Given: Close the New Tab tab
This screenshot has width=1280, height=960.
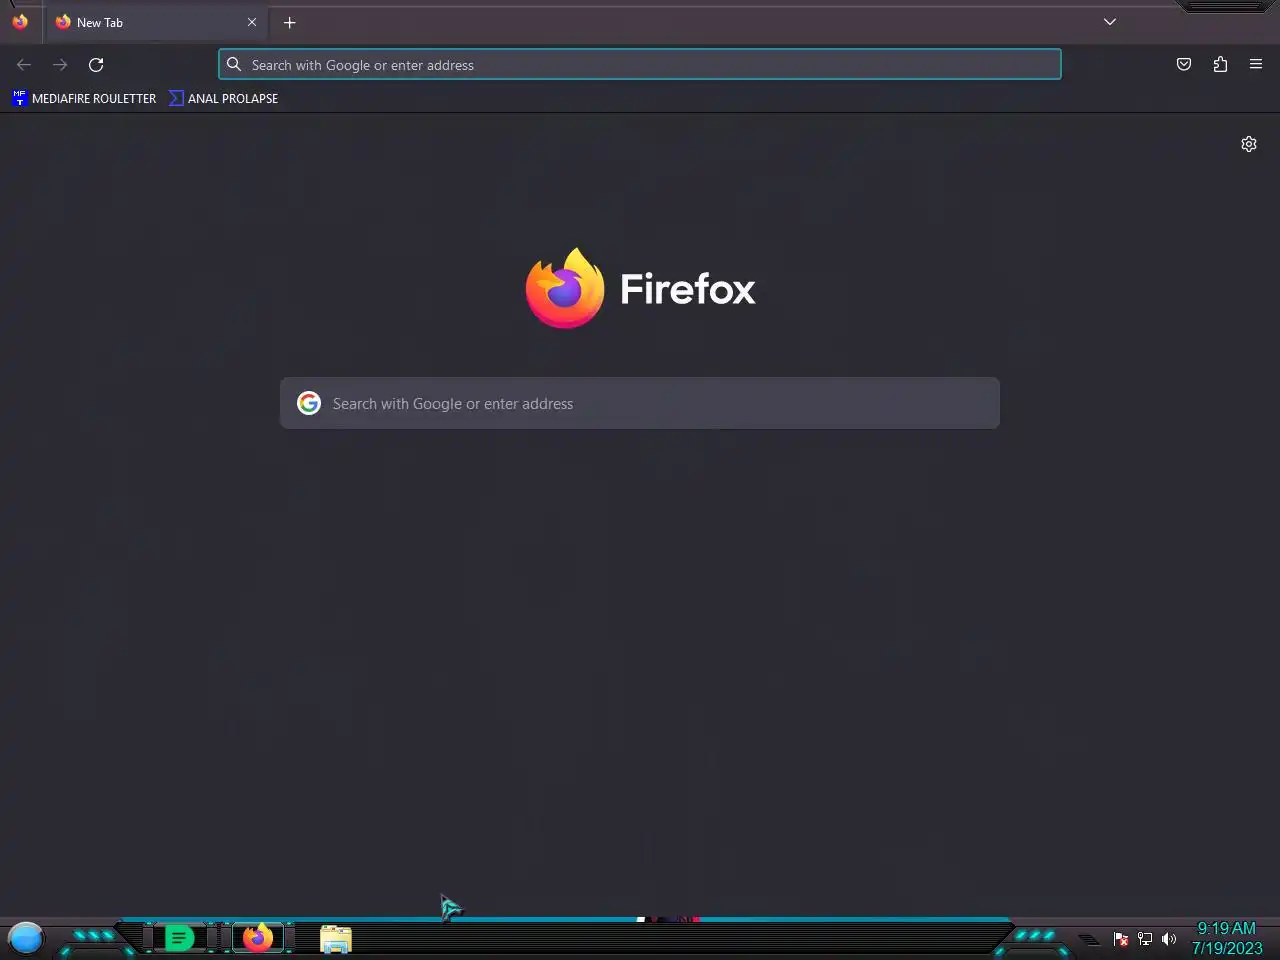Looking at the screenshot, I should coord(252,22).
